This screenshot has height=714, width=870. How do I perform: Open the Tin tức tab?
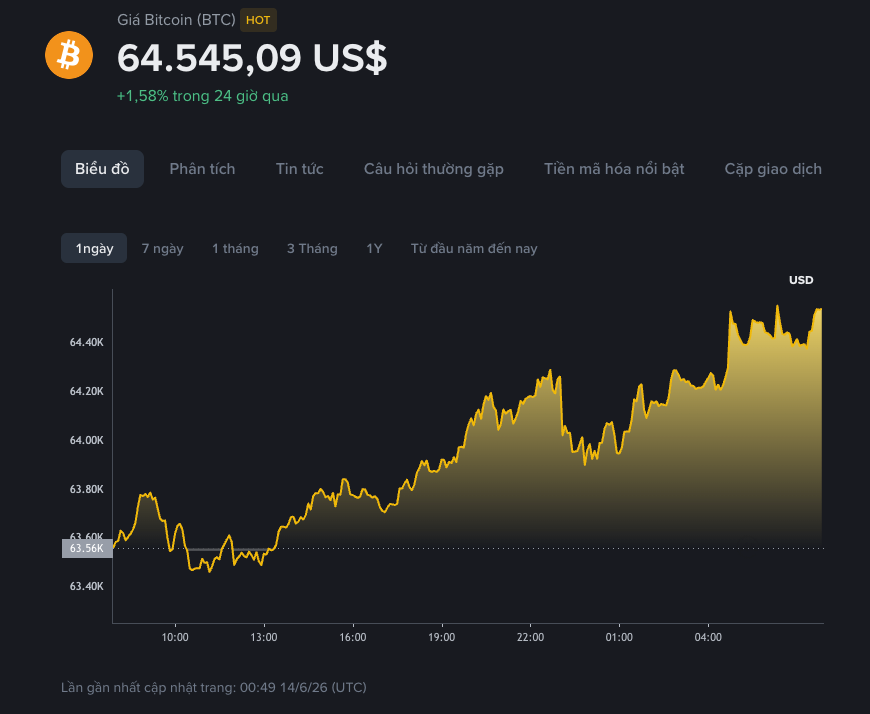pos(300,169)
